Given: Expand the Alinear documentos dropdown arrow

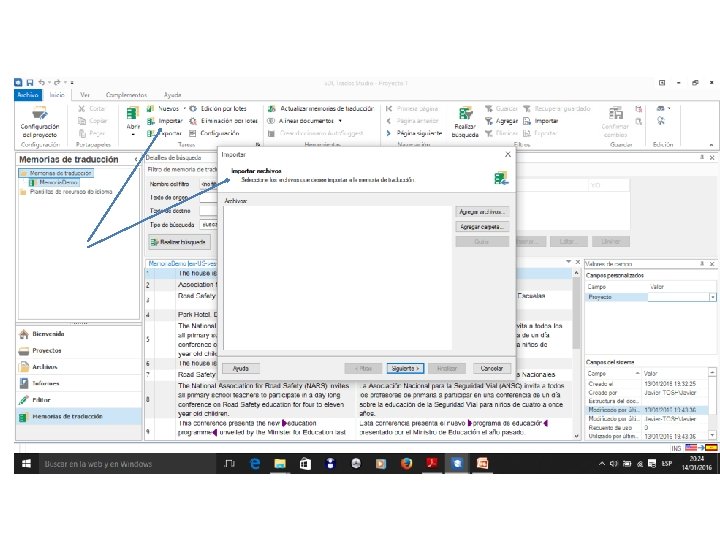Looking at the screenshot, I should (340, 121).
